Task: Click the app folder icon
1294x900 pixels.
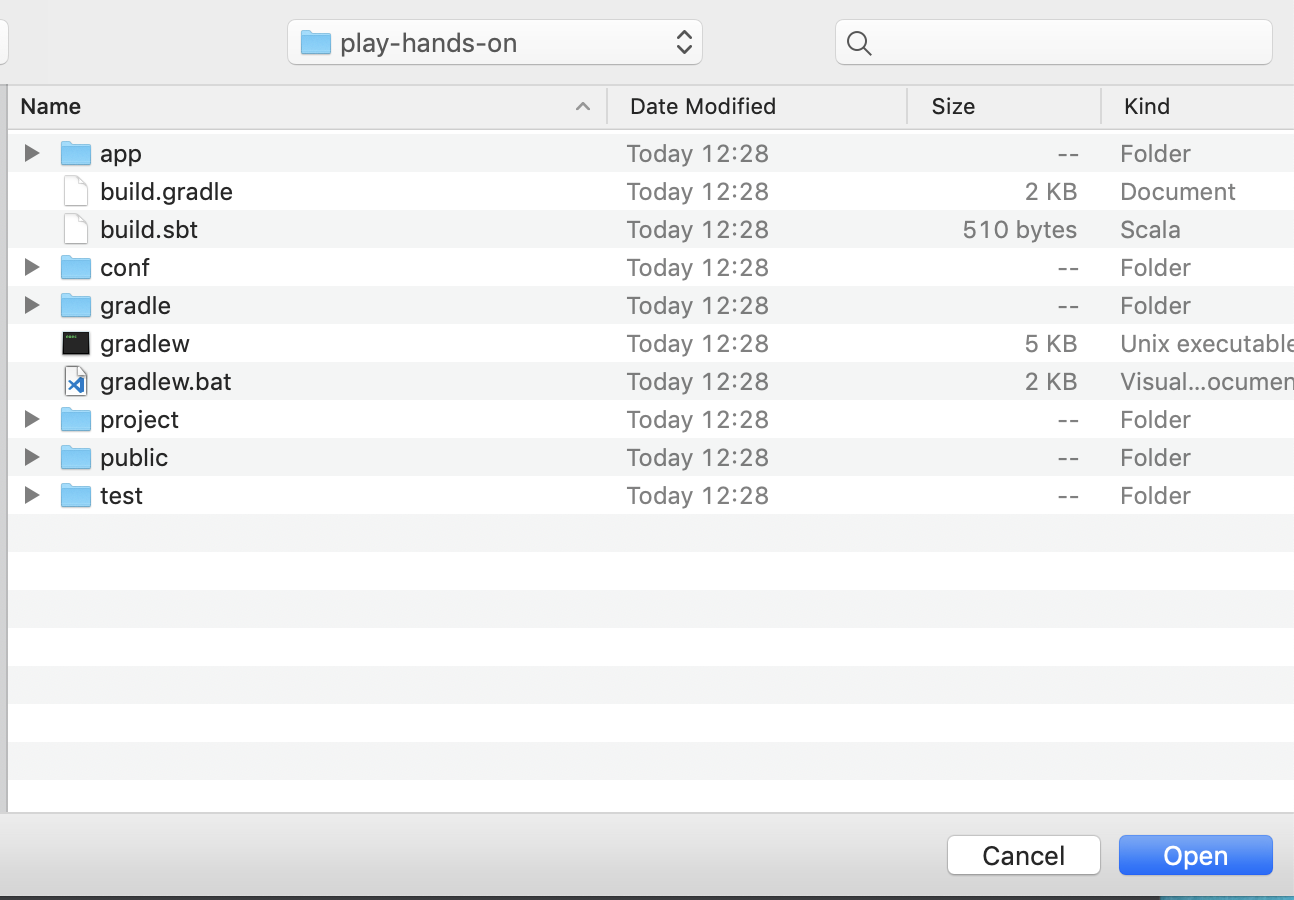Action: coord(76,154)
